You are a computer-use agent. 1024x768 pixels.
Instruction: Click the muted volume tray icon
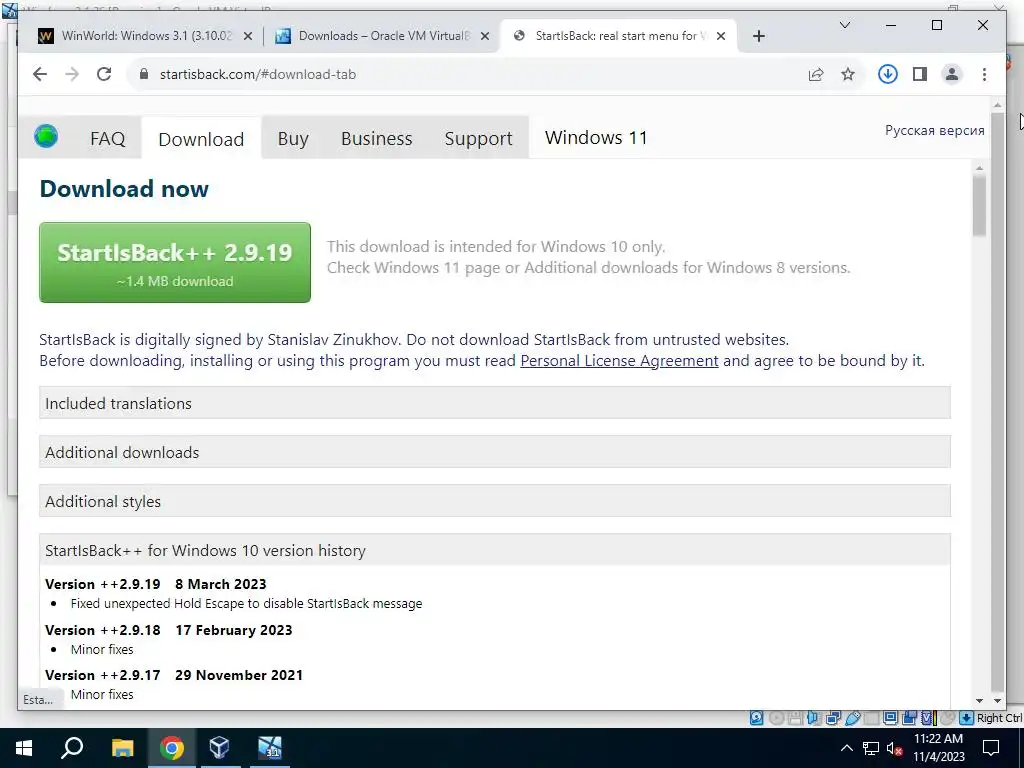pyautogui.click(x=895, y=748)
